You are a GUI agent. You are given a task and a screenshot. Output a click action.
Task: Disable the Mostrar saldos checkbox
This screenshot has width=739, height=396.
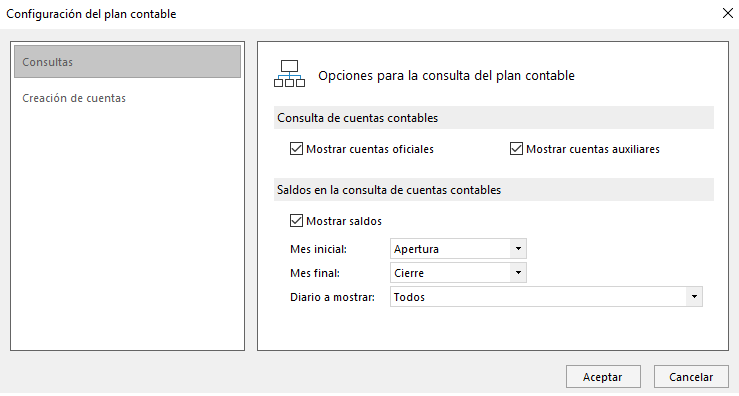(x=296, y=221)
